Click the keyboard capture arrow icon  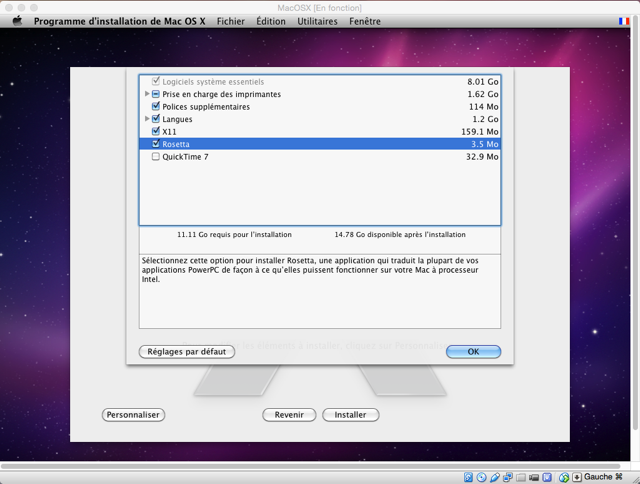pos(577,477)
